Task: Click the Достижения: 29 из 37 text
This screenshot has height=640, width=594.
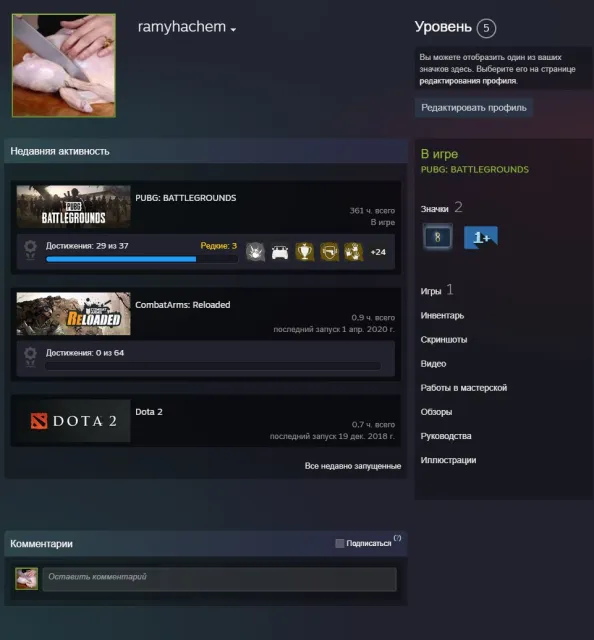Action: (x=87, y=246)
